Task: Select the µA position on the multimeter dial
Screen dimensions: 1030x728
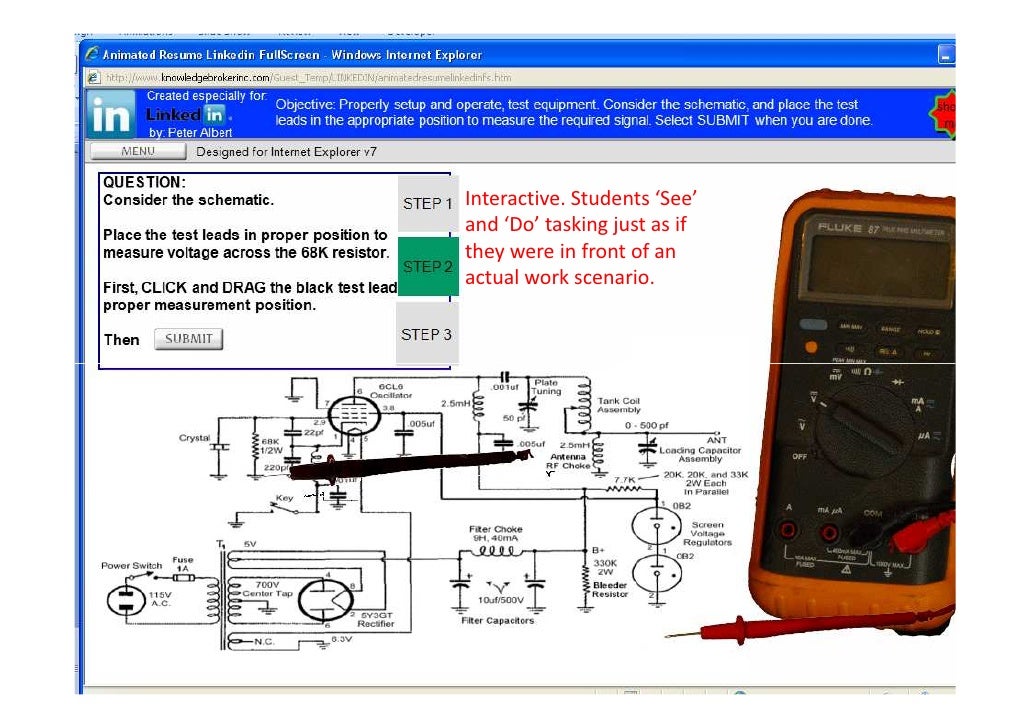Action: coord(926,436)
